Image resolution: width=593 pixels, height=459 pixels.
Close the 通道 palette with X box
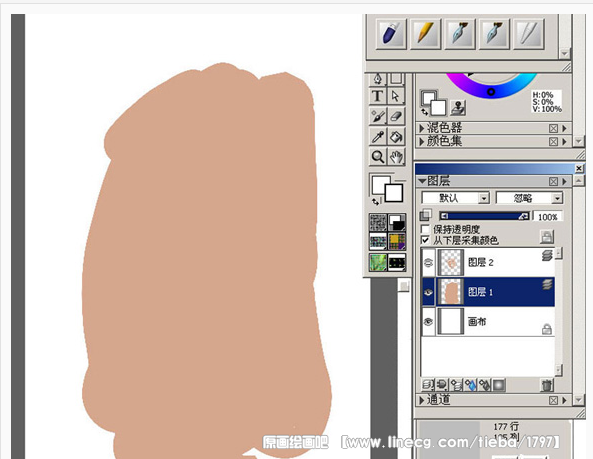(553, 400)
